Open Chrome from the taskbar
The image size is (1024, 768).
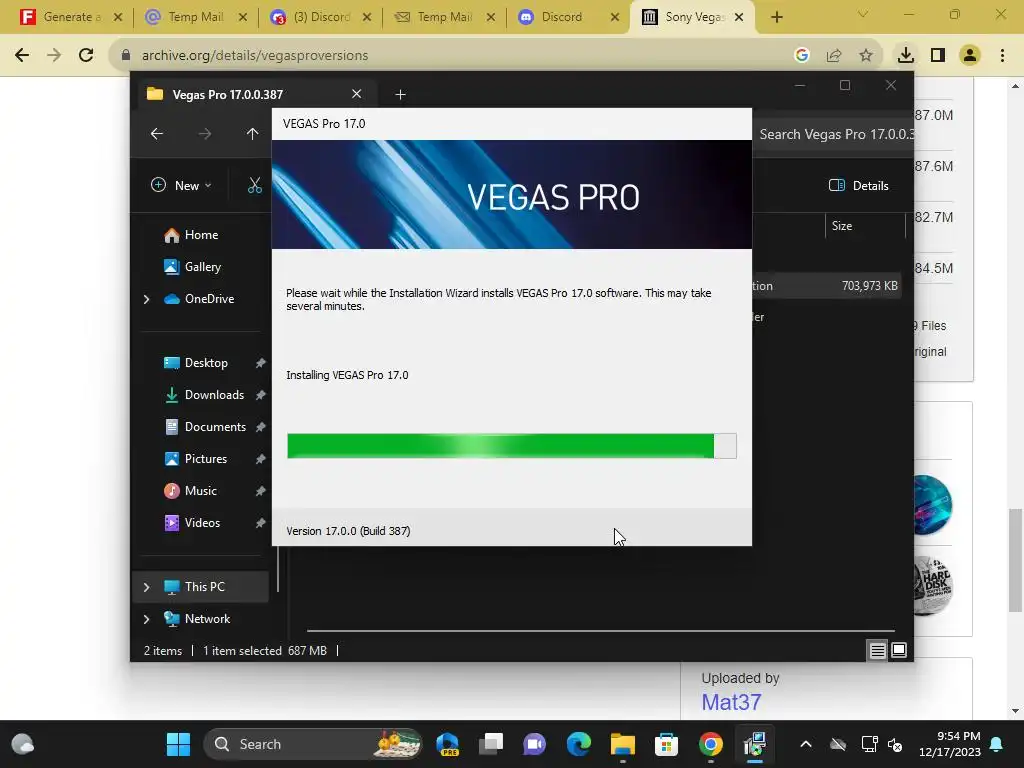pos(711,744)
